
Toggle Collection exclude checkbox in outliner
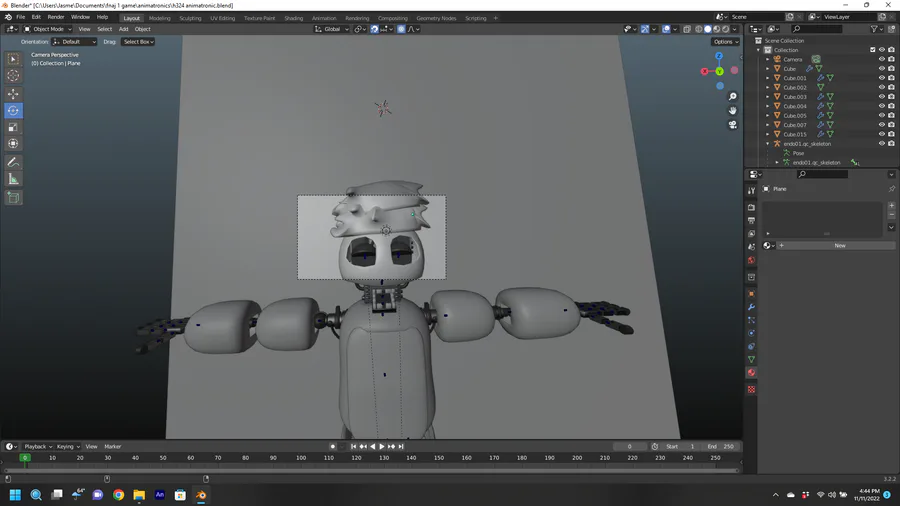[x=872, y=50]
